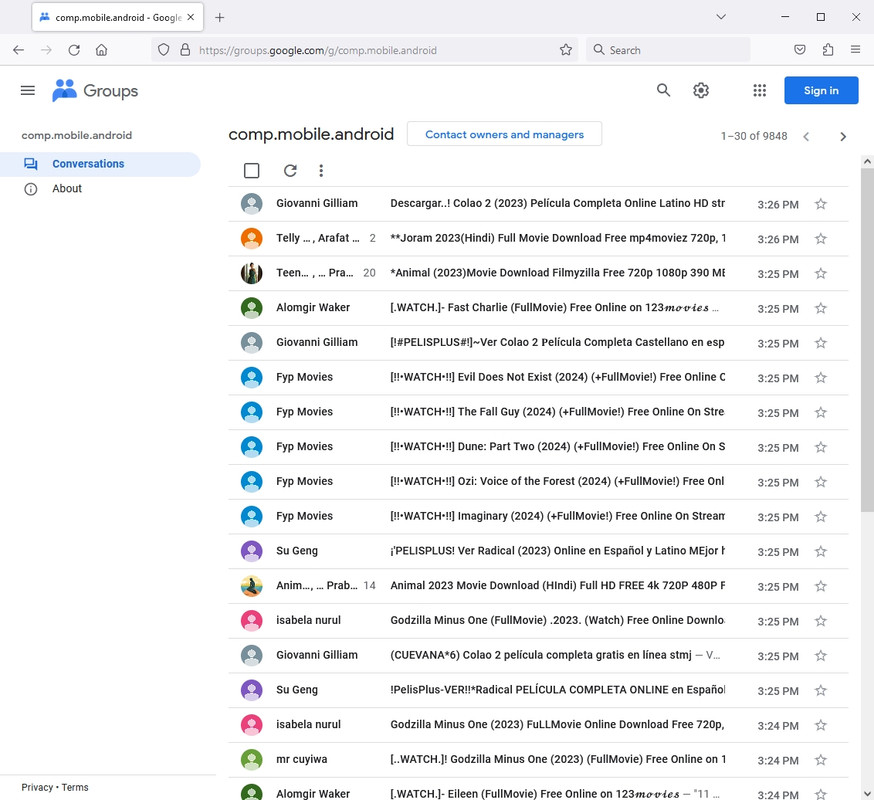Reload the page in browser
The width and height of the screenshot is (874, 800).
coord(74,50)
